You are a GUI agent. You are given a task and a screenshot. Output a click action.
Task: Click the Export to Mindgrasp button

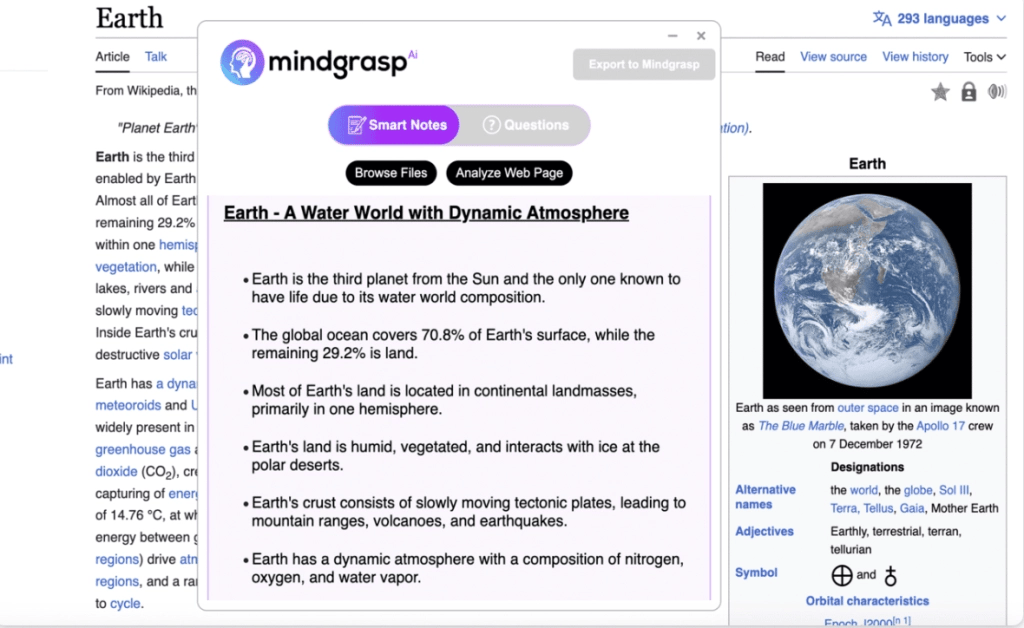coord(644,65)
